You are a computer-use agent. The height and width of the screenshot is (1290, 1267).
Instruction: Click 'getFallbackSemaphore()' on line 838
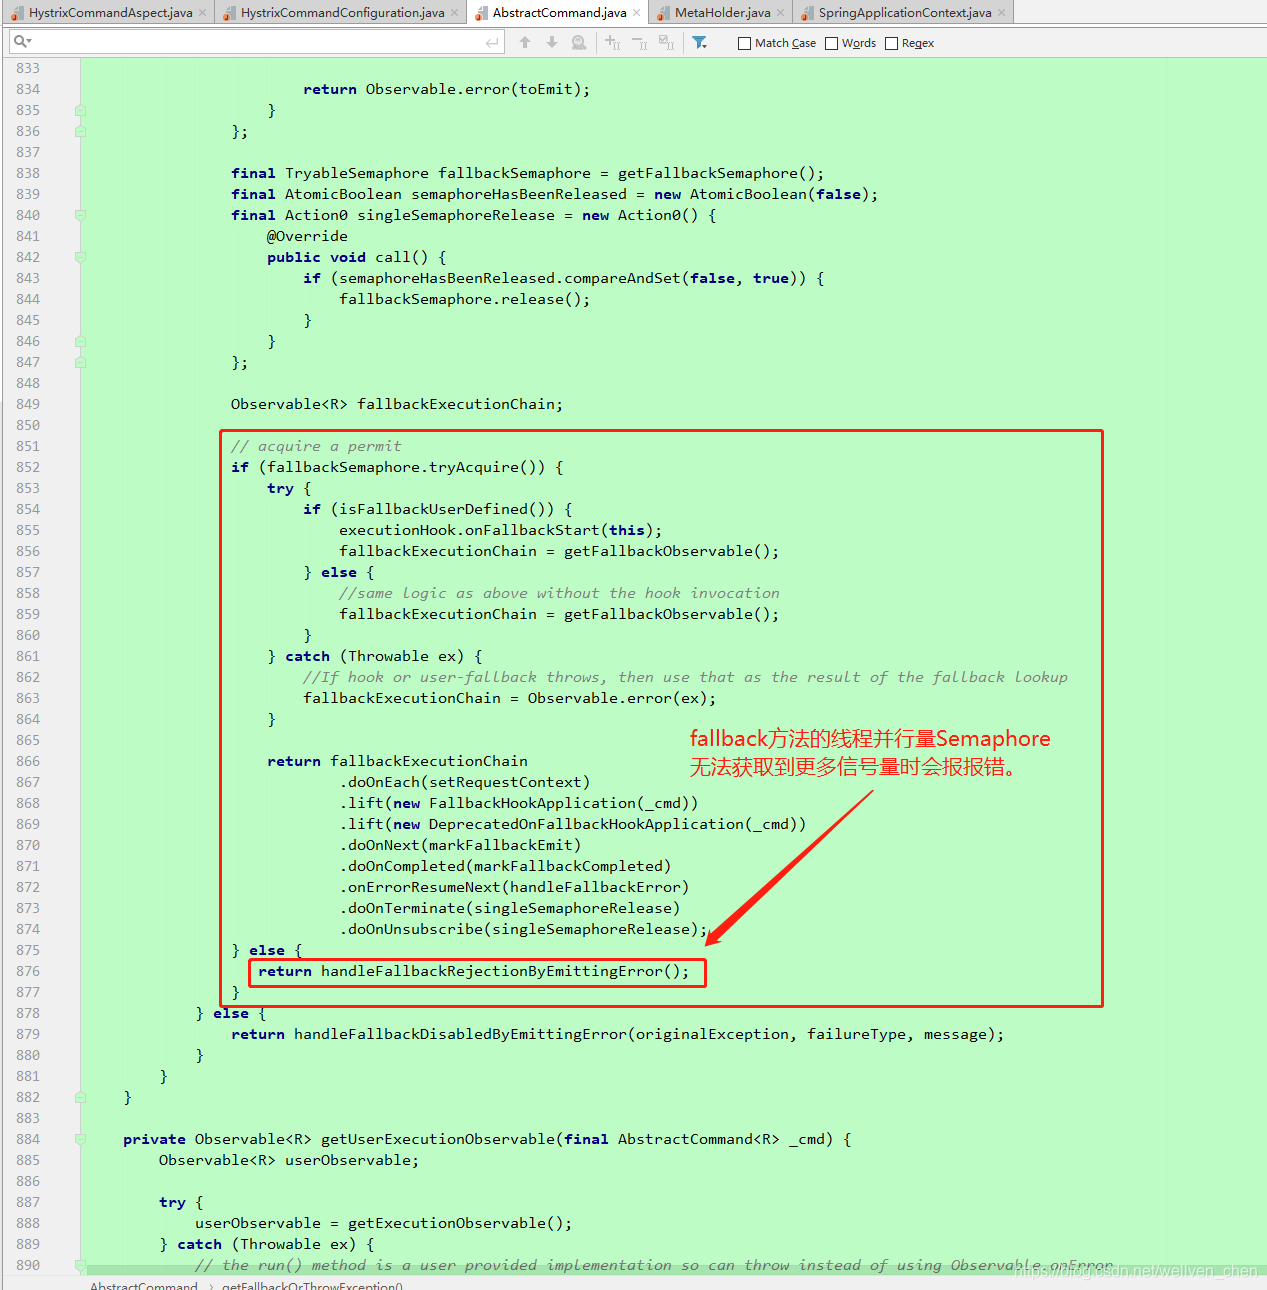[x=717, y=173]
